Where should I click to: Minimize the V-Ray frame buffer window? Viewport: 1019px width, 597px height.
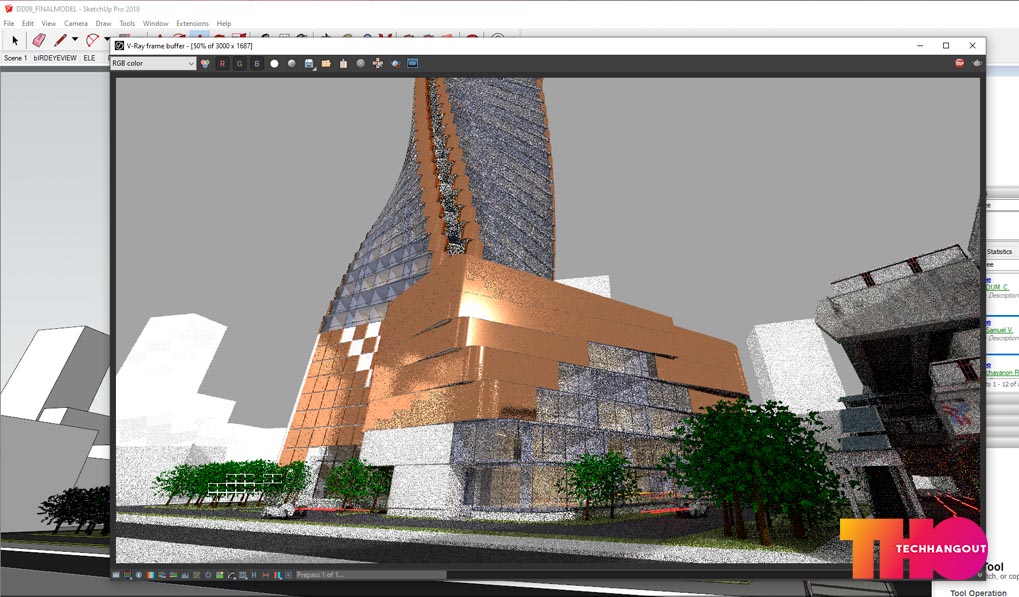920,45
